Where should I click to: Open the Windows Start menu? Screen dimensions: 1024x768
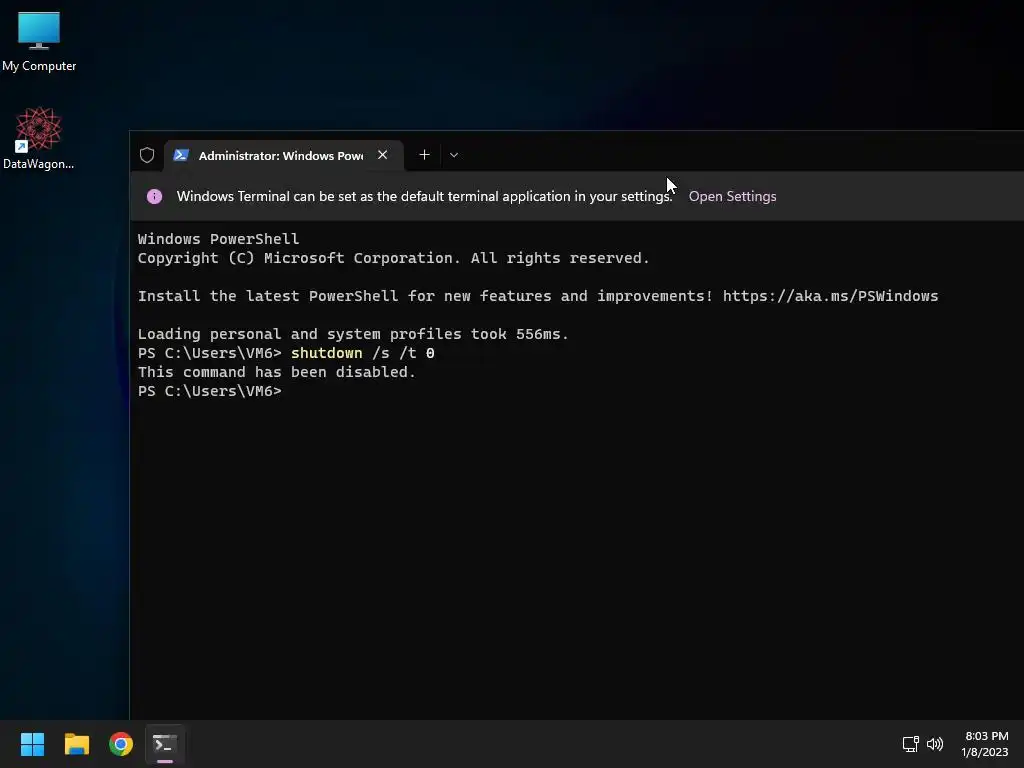(x=32, y=744)
